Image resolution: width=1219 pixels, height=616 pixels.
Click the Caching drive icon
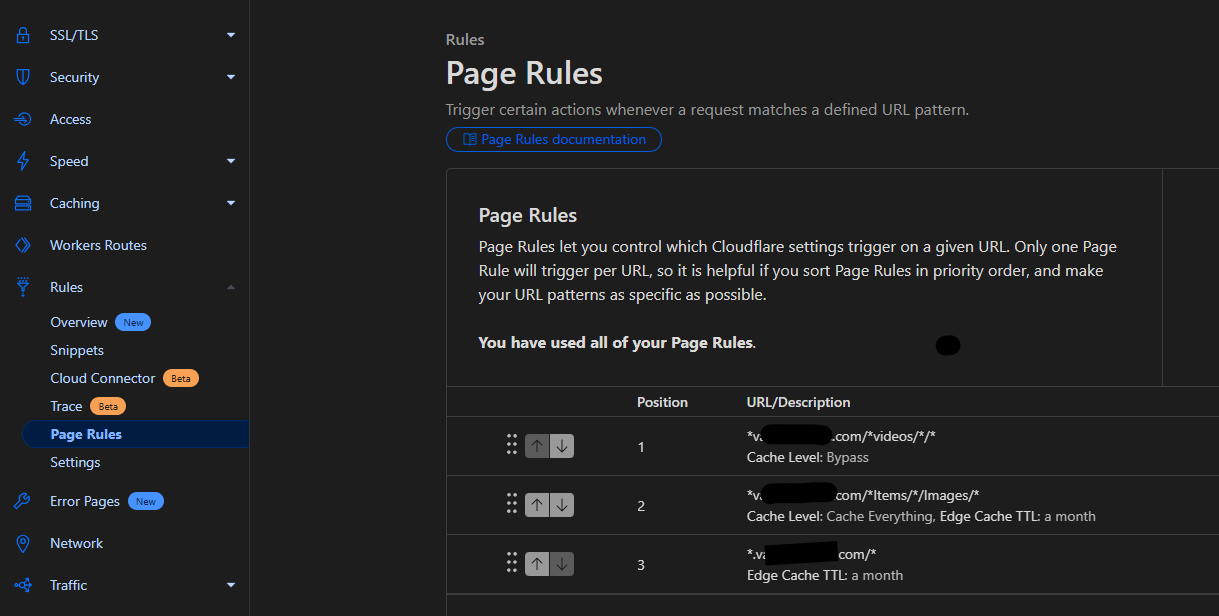pos(23,203)
